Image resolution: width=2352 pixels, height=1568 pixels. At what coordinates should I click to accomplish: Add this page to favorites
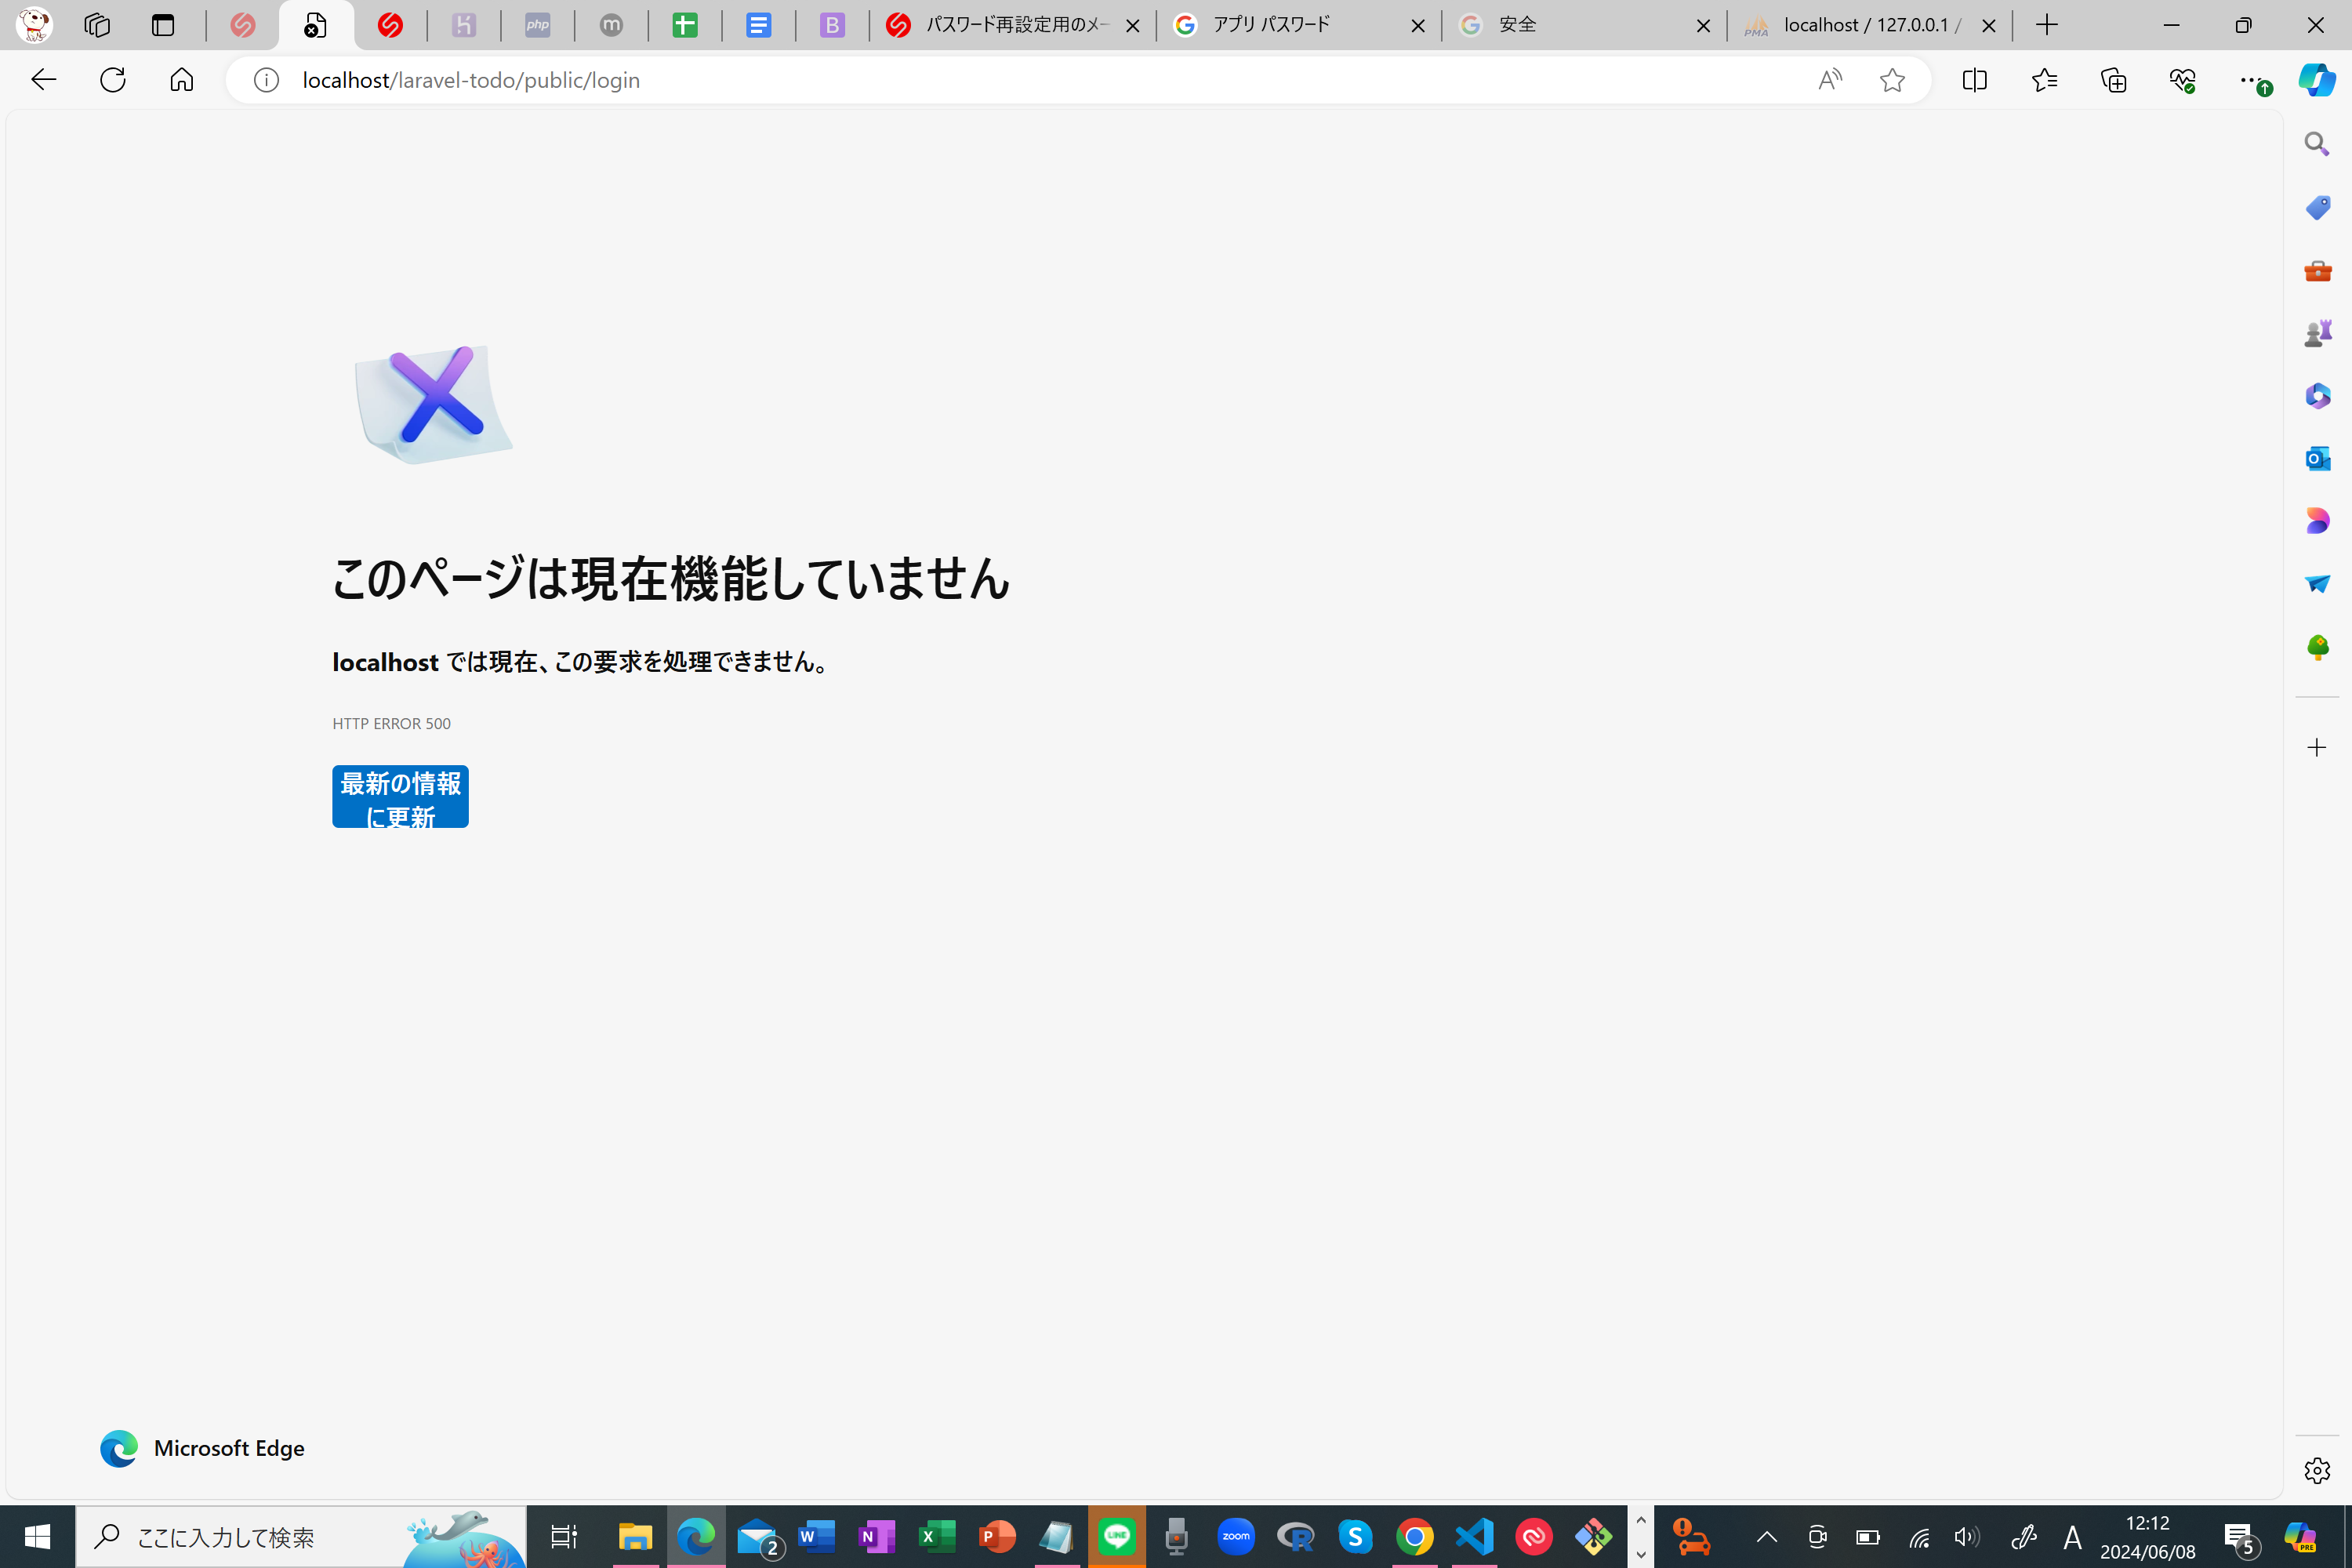tap(1892, 80)
